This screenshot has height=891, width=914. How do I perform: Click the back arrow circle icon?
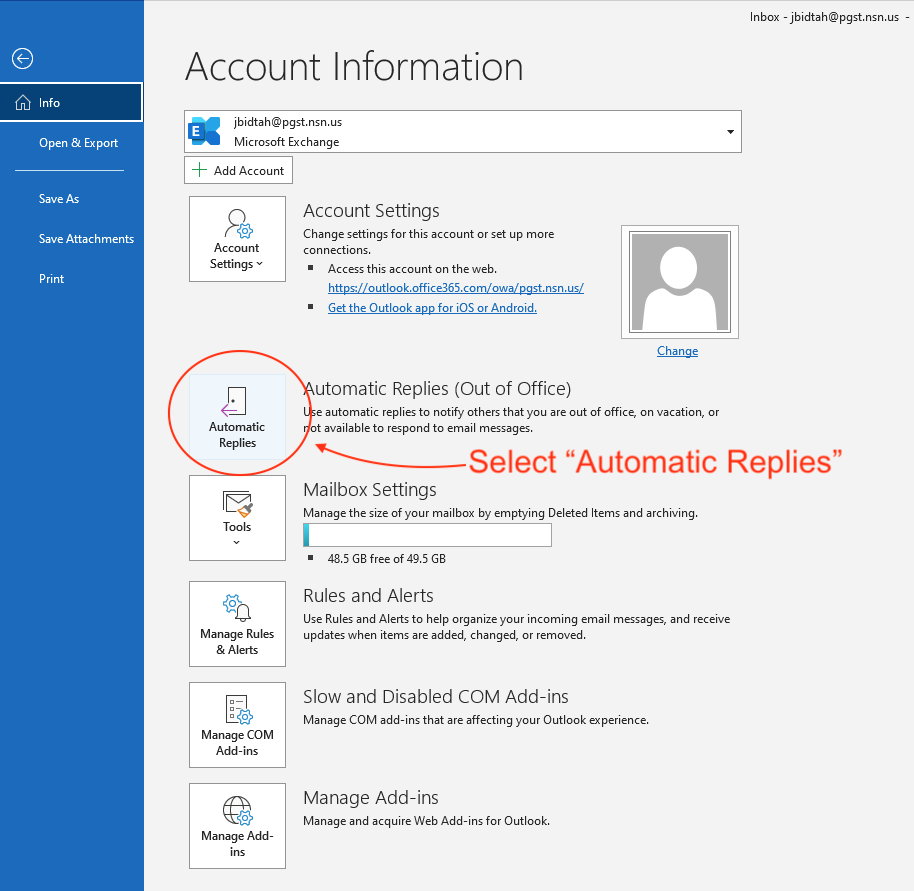22,58
